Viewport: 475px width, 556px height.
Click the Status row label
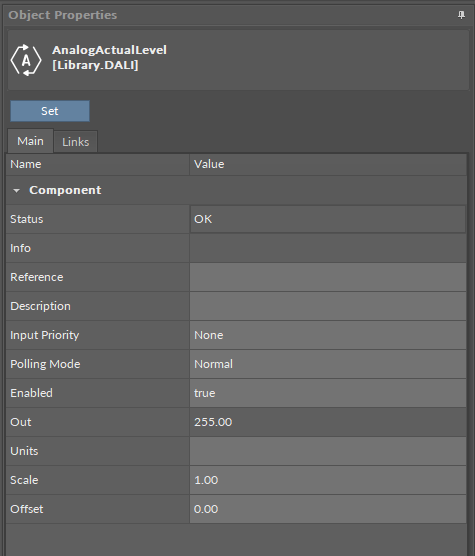pyautogui.click(x=27, y=219)
